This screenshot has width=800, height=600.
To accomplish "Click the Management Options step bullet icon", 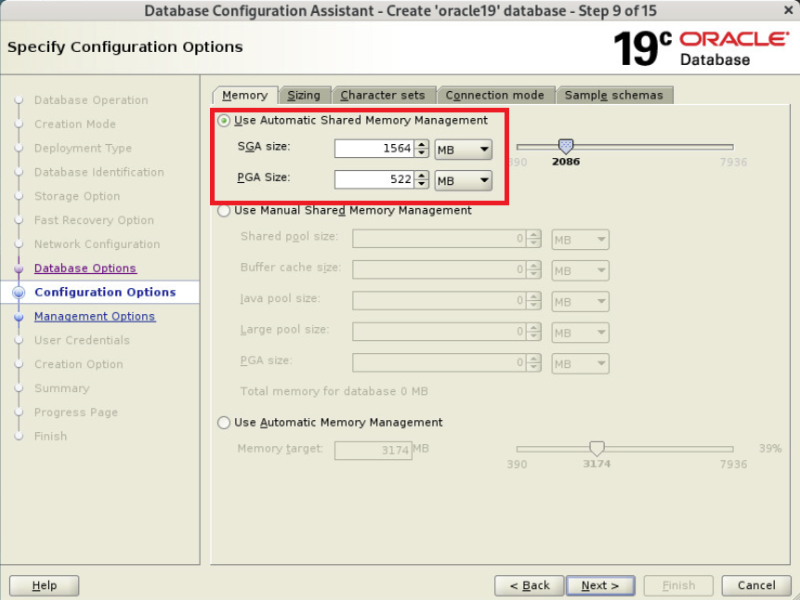I will [19, 316].
